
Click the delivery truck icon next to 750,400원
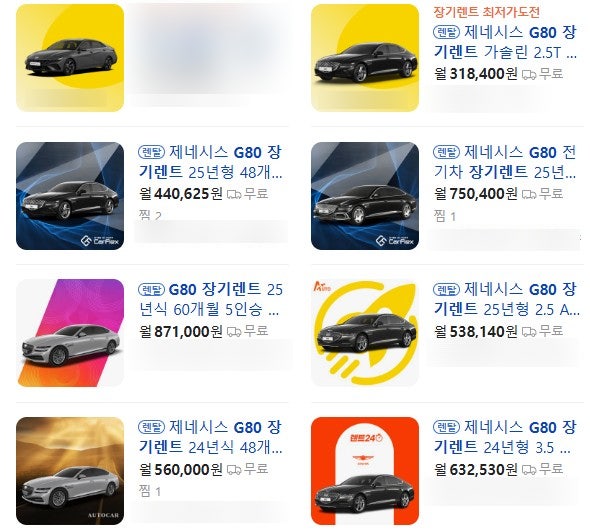pos(529,195)
